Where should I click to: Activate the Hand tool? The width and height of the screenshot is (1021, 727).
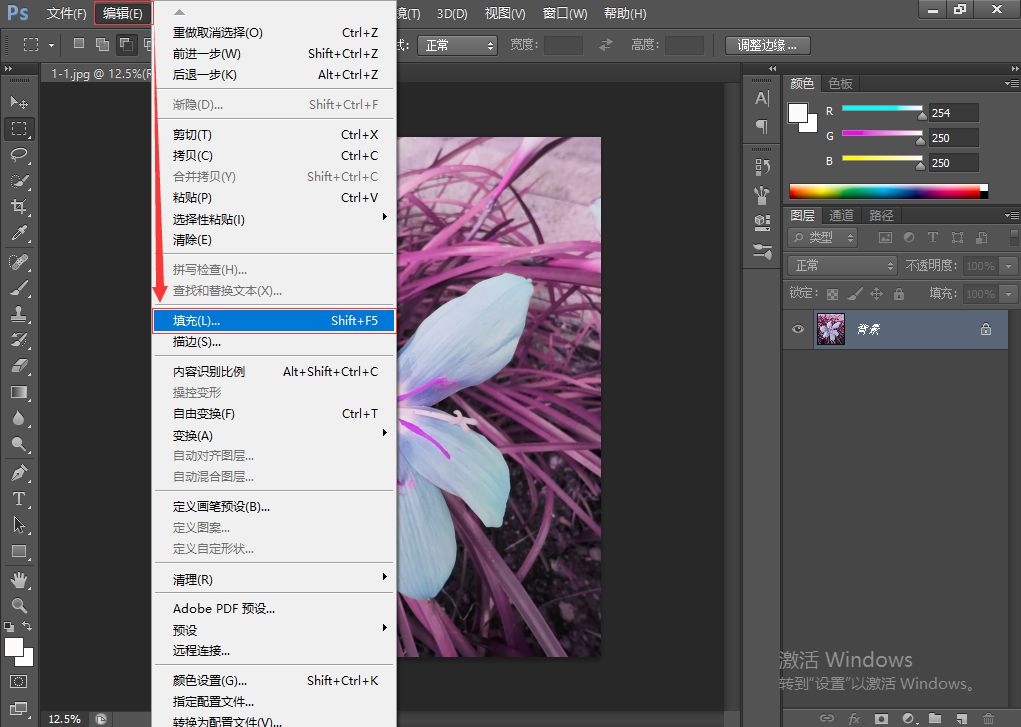point(19,579)
